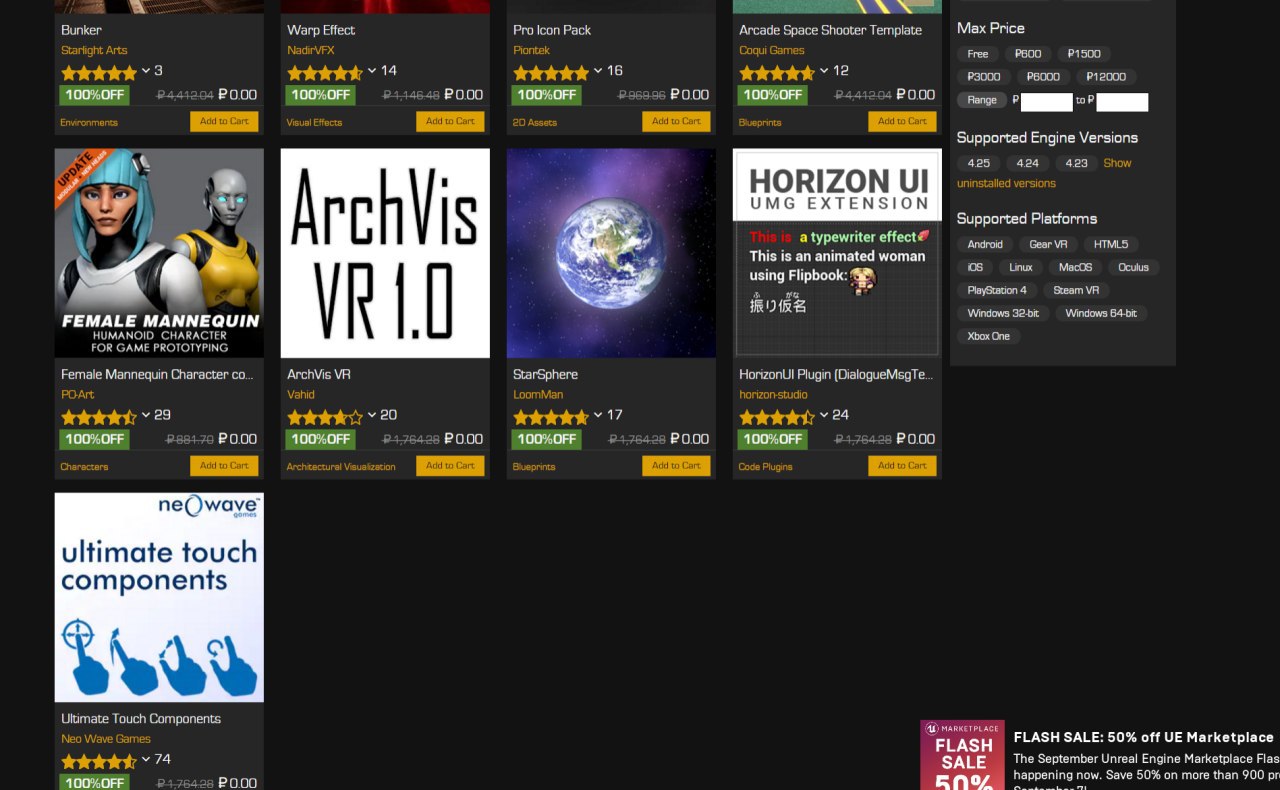Add StarSphere to cart
The image size is (1280, 790).
click(x=676, y=465)
